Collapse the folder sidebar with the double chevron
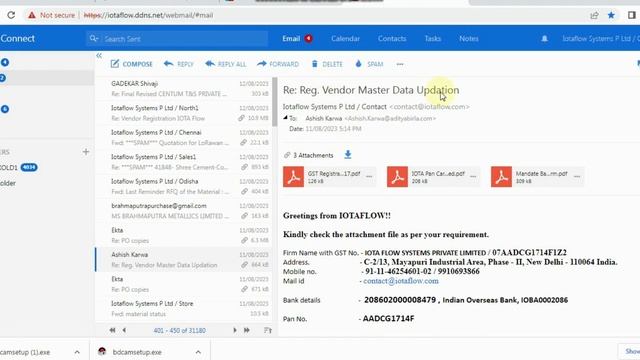This screenshot has height=360, width=640. (x=99, y=56)
